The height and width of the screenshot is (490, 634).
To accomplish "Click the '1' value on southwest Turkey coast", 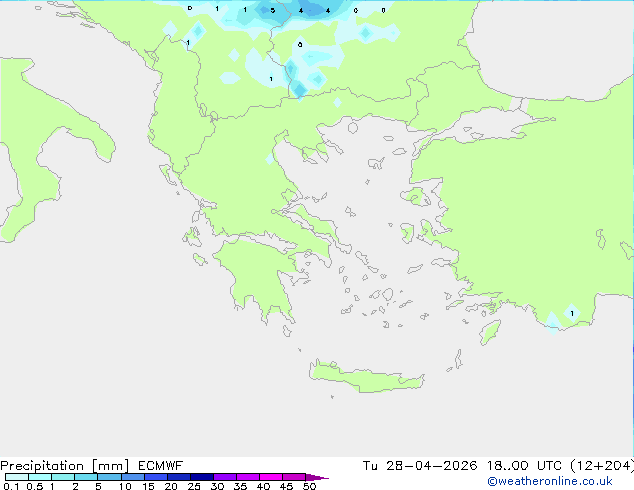I will pos(572,313).
